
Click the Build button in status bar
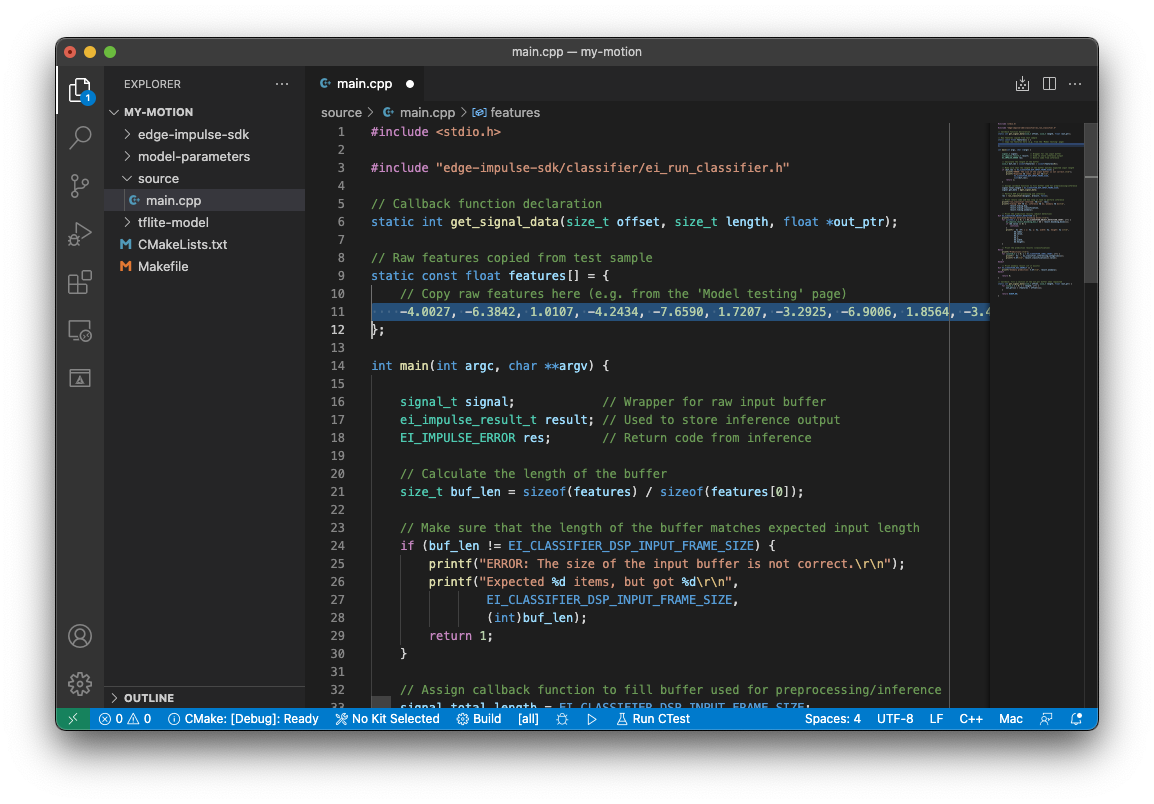coord(479,719)
